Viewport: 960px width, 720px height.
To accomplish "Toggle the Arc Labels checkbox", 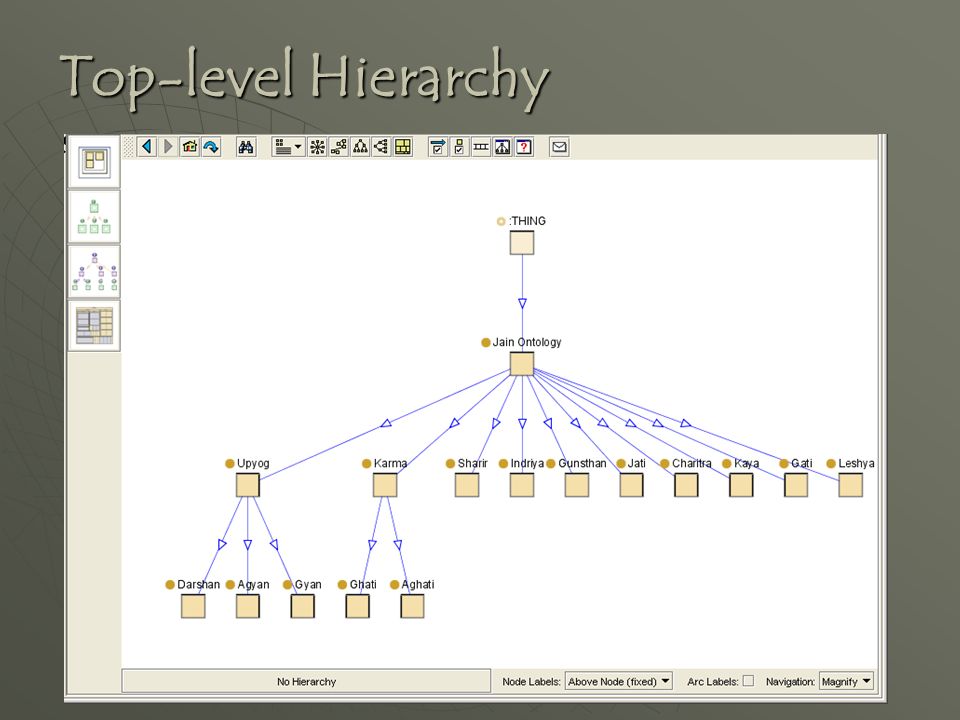I will point(748,681).
